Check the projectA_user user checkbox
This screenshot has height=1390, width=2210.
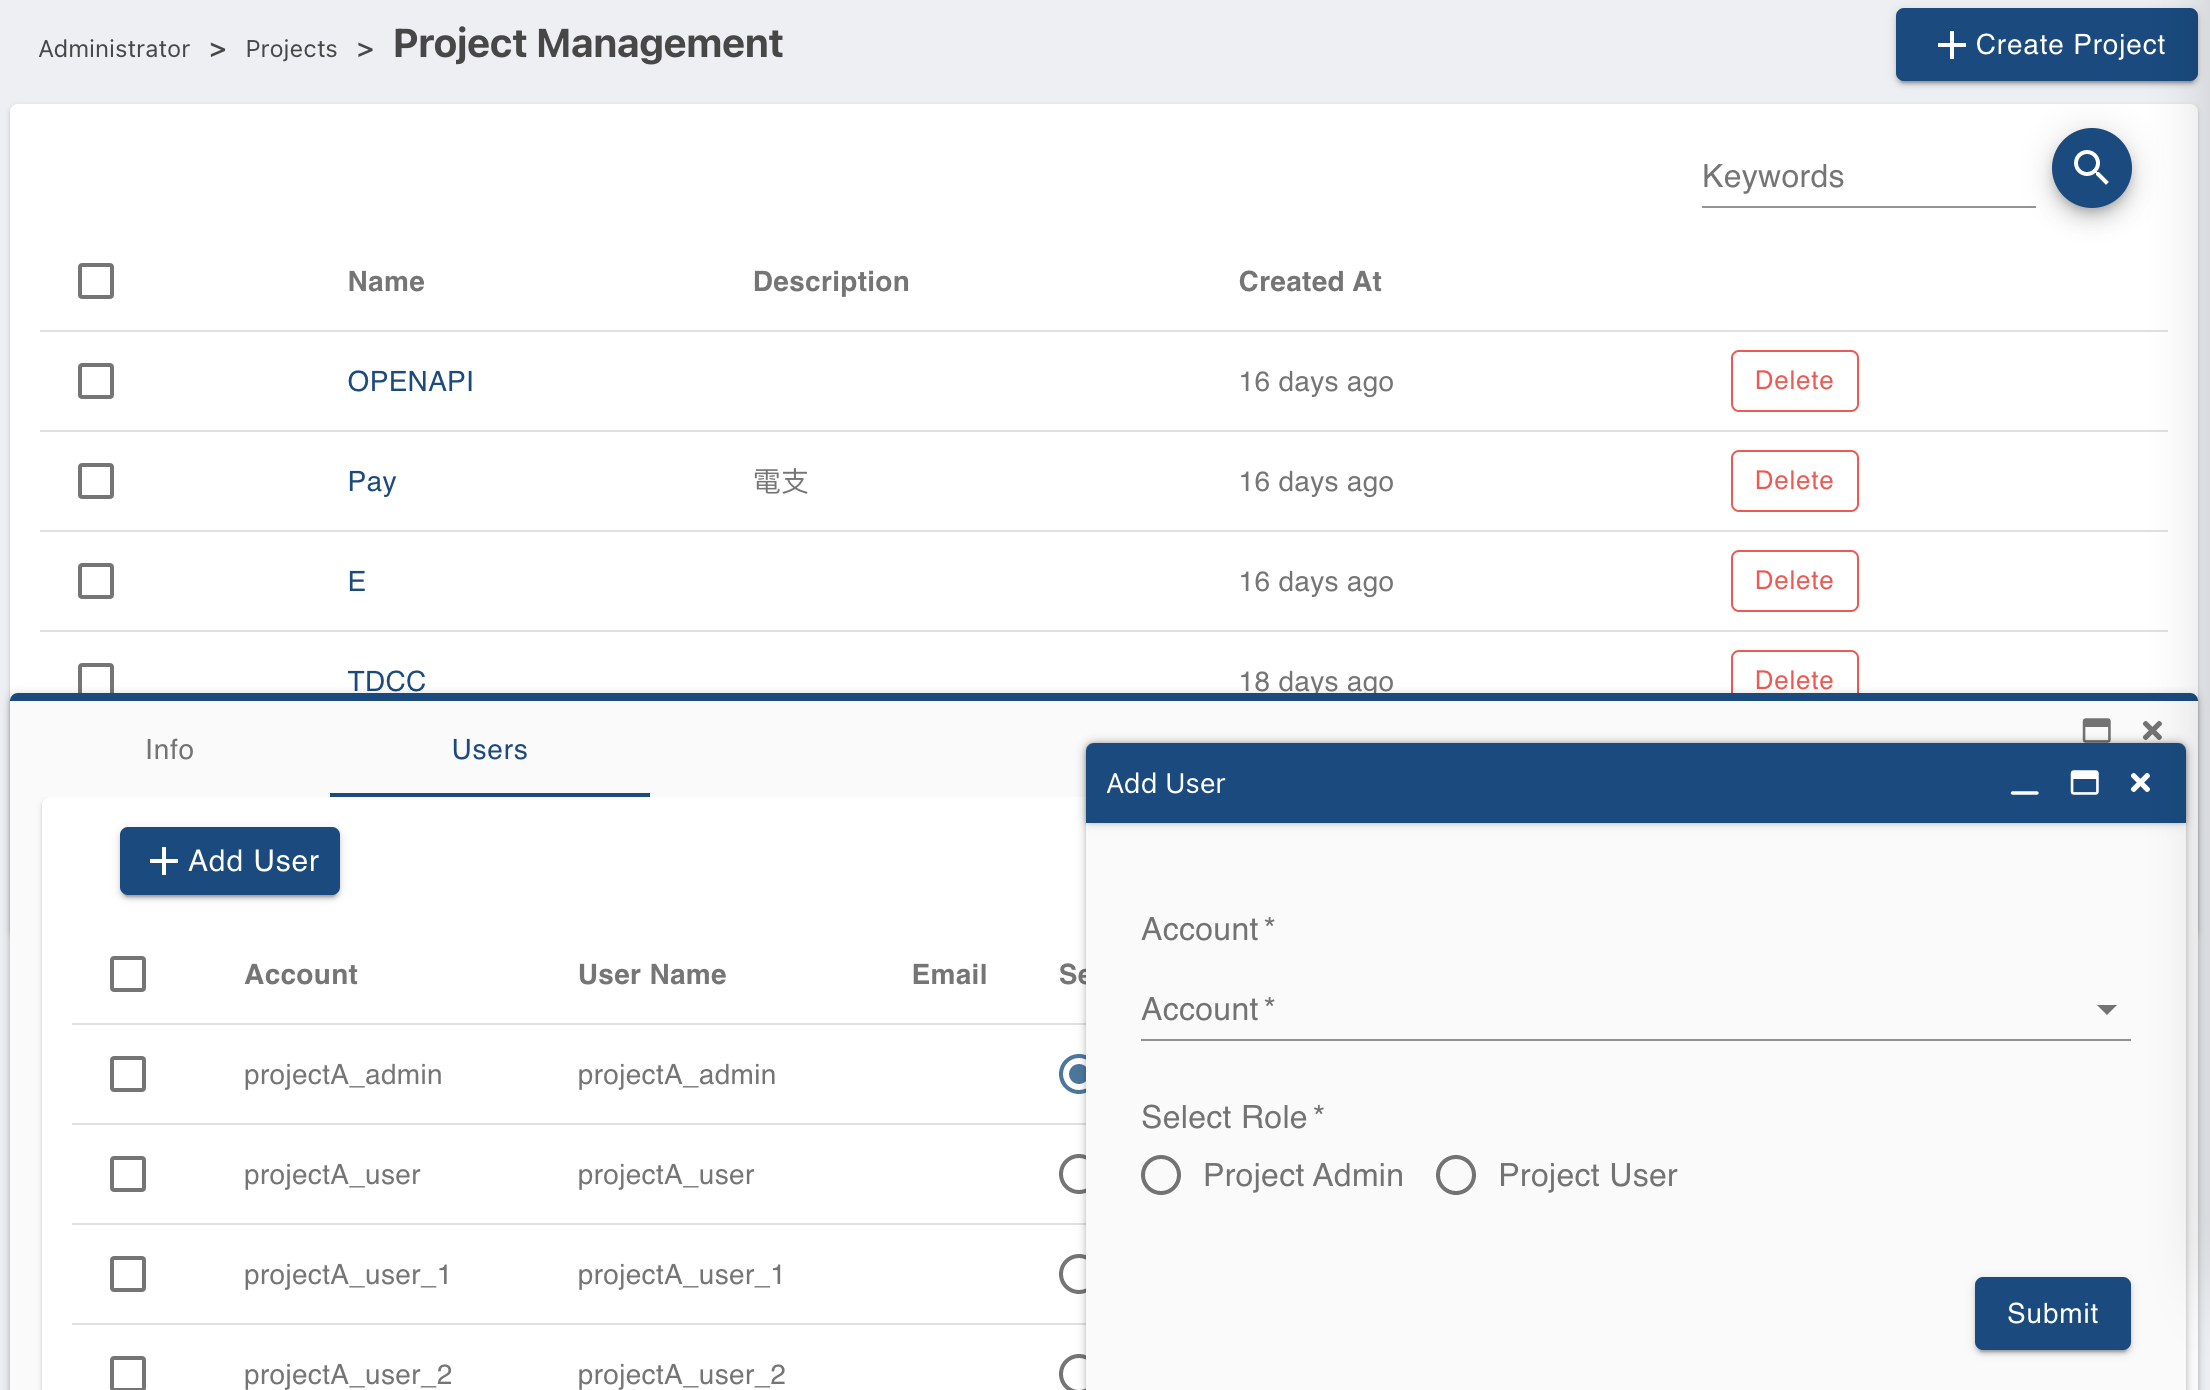[128, 1174]
